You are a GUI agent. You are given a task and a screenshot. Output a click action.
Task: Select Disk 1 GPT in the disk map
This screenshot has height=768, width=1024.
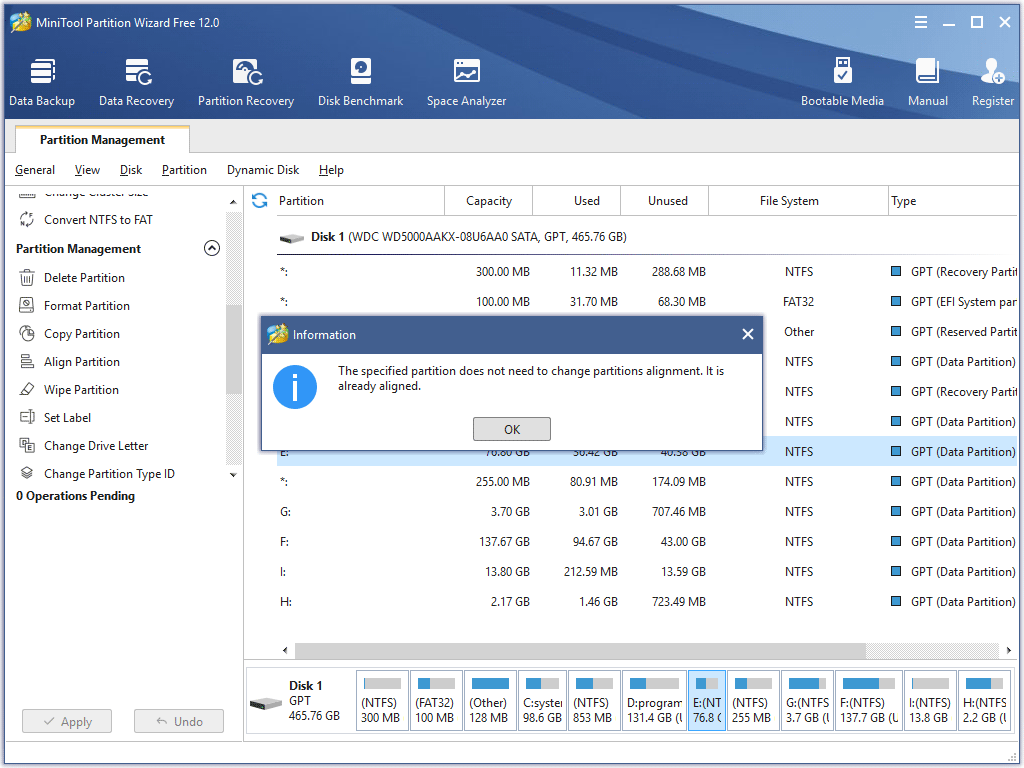point(299,701)
